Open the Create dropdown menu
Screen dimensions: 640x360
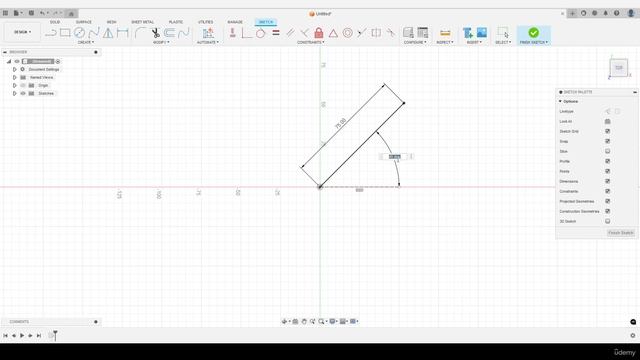tap(86, 42)
